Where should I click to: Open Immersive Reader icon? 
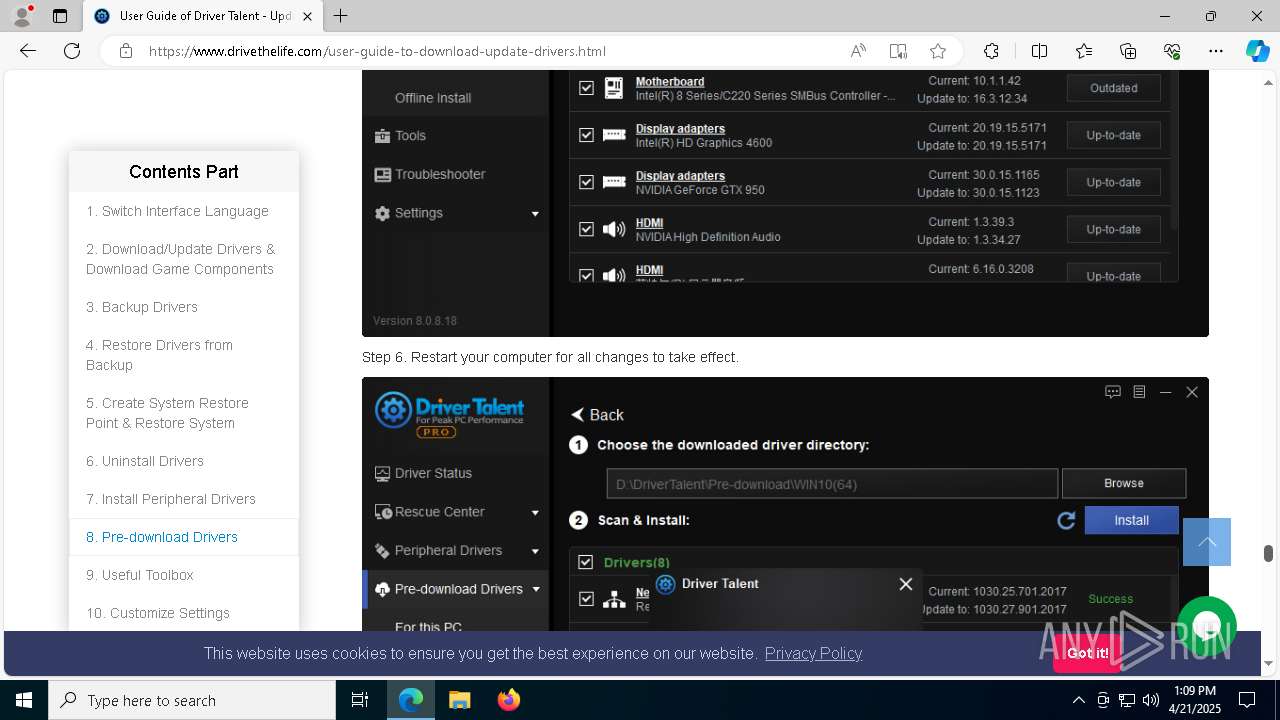point(898,51)
